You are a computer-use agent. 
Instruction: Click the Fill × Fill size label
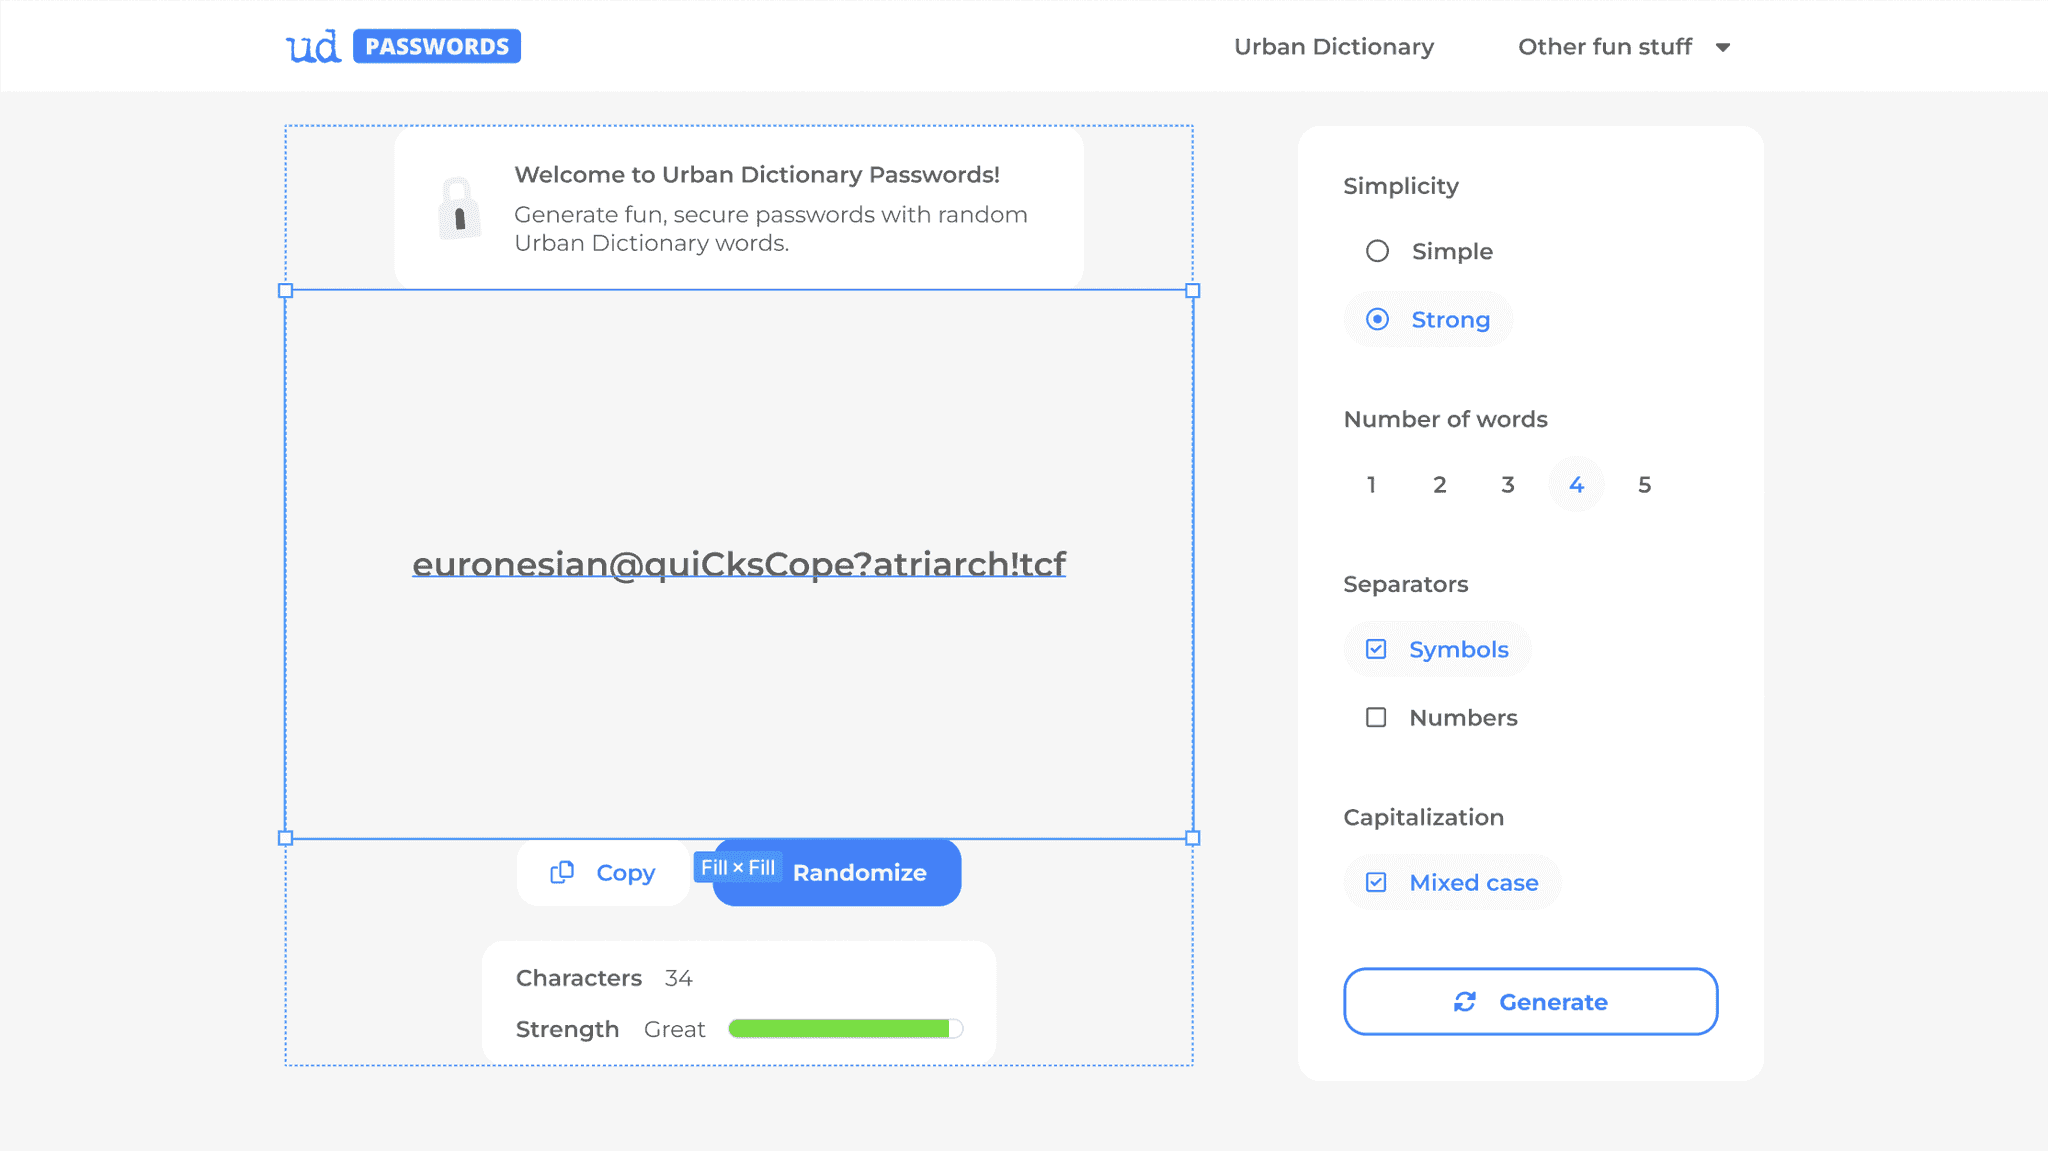(x=738, y=868)
